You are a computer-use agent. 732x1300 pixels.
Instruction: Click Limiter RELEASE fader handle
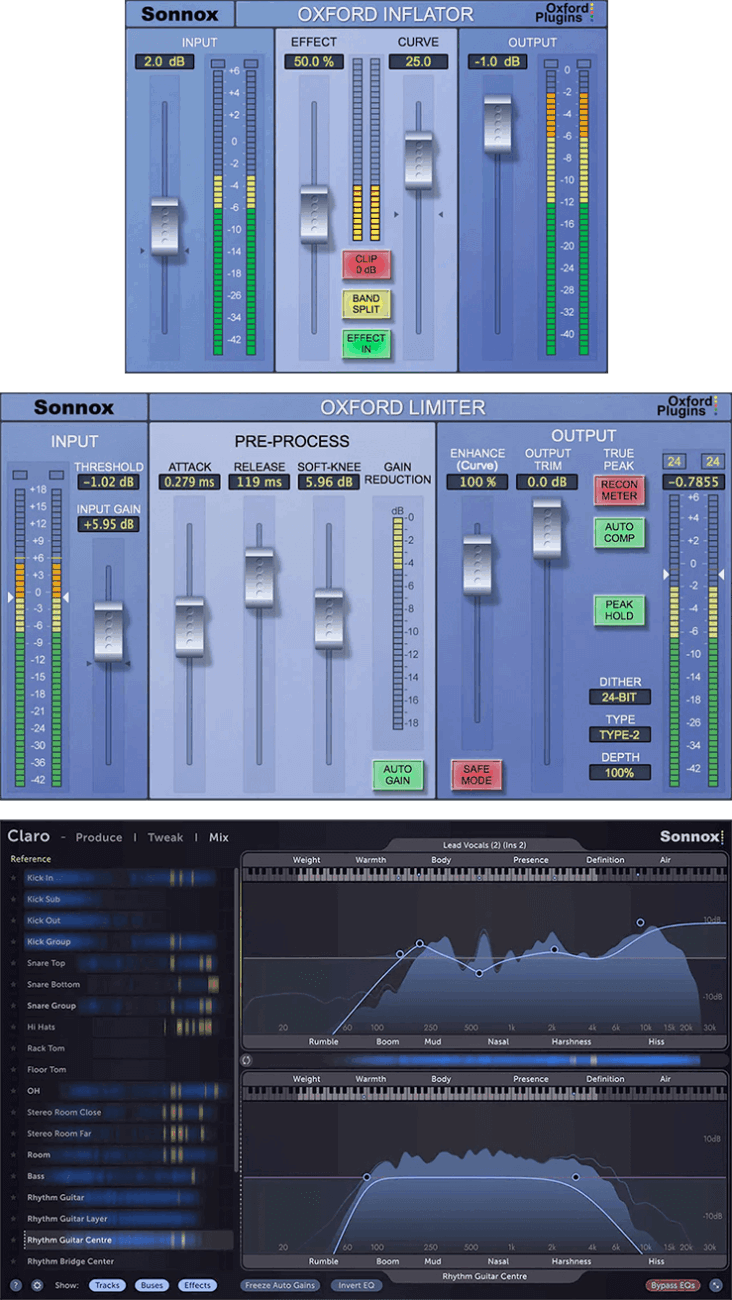[x=259, y=577]
